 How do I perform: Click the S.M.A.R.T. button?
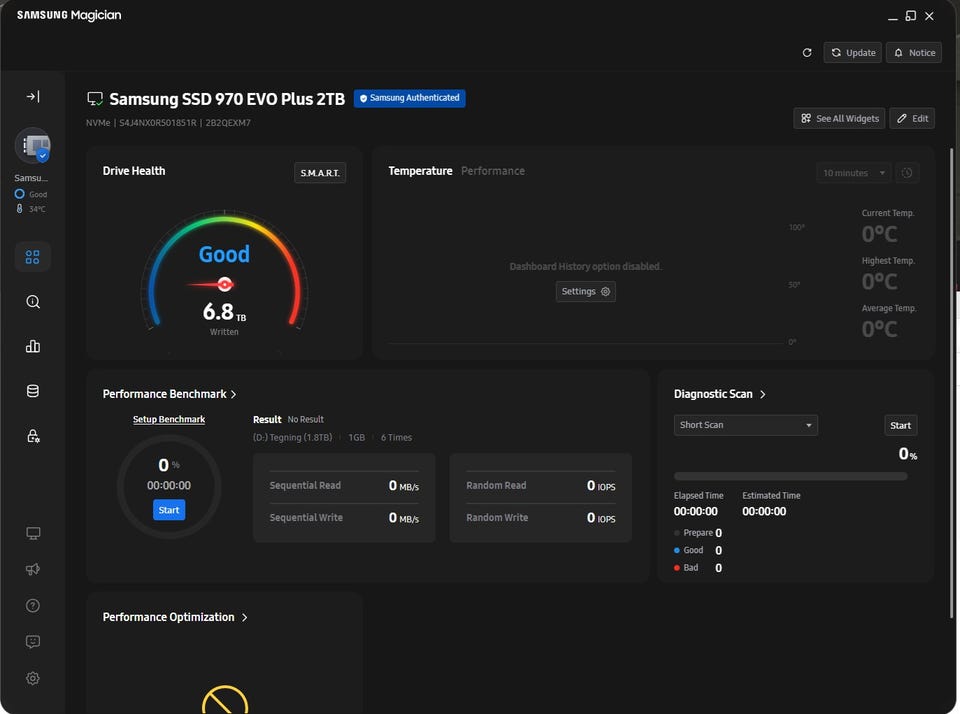[x=320, y=173]
